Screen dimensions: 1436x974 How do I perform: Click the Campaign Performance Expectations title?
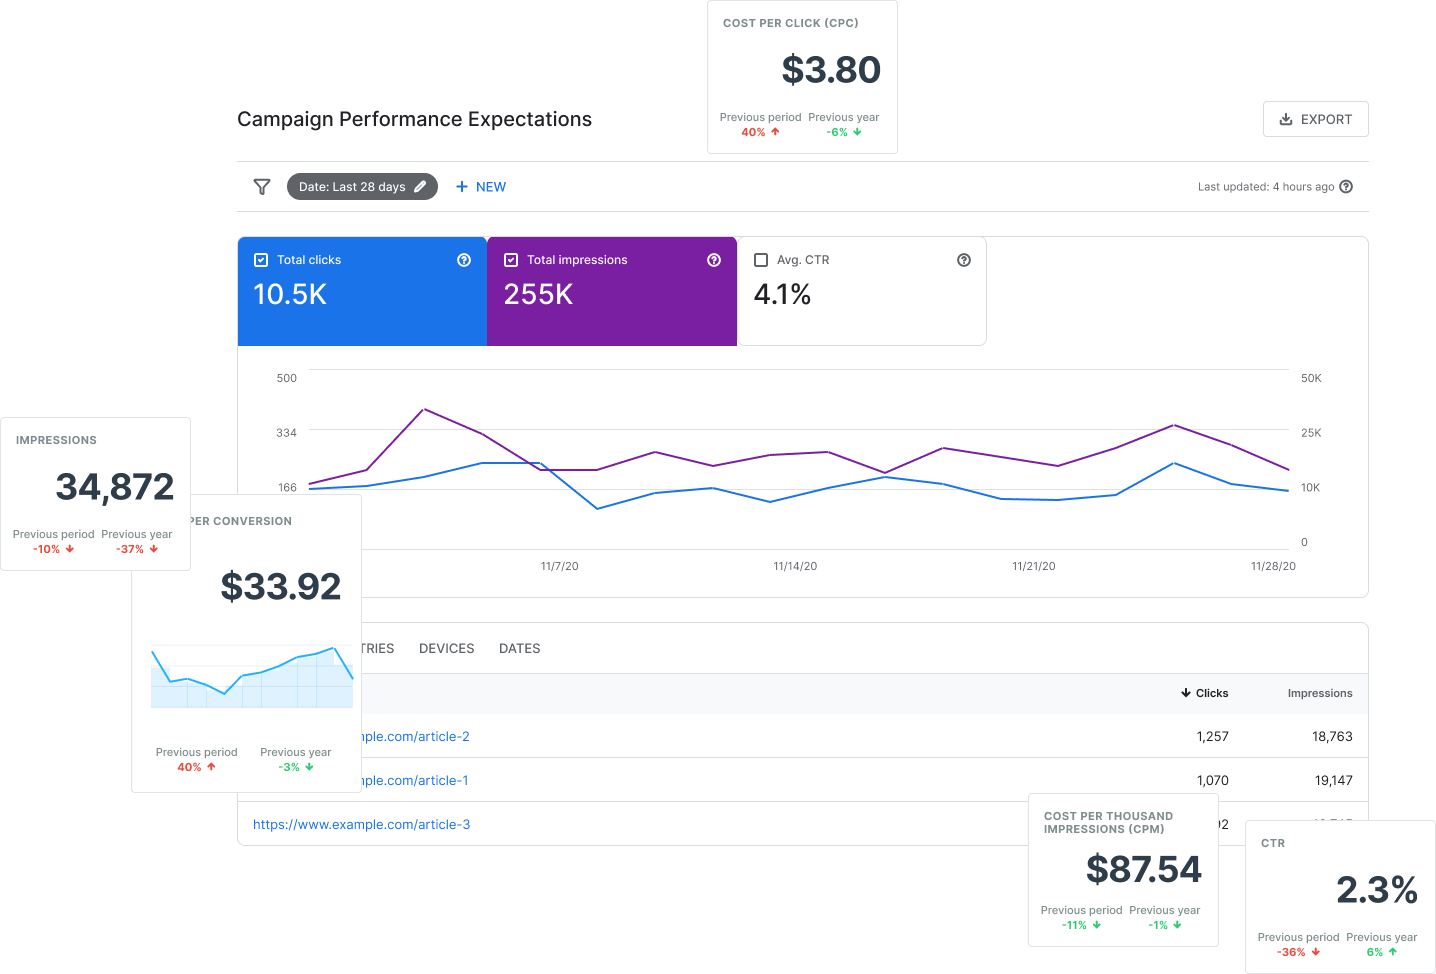pos(414,119)
